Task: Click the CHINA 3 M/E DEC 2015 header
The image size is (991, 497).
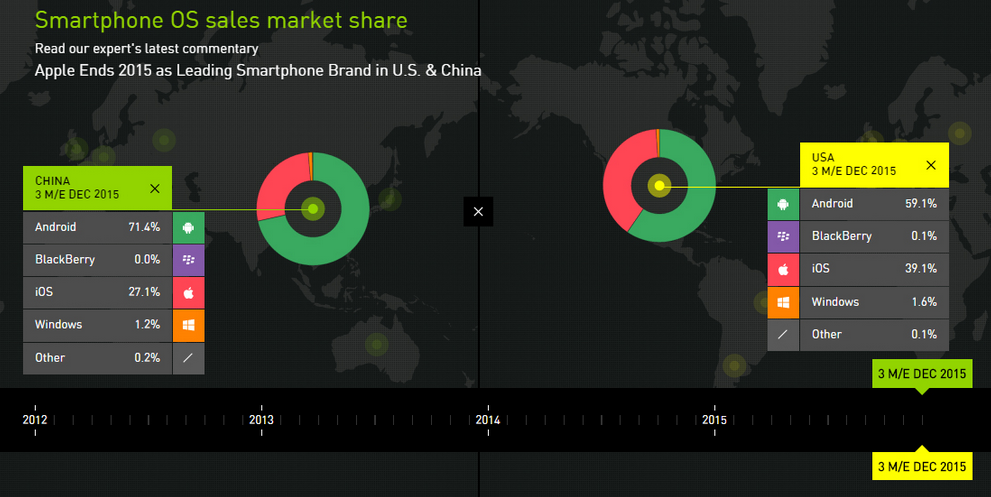Action: click(x=97, y=188)
